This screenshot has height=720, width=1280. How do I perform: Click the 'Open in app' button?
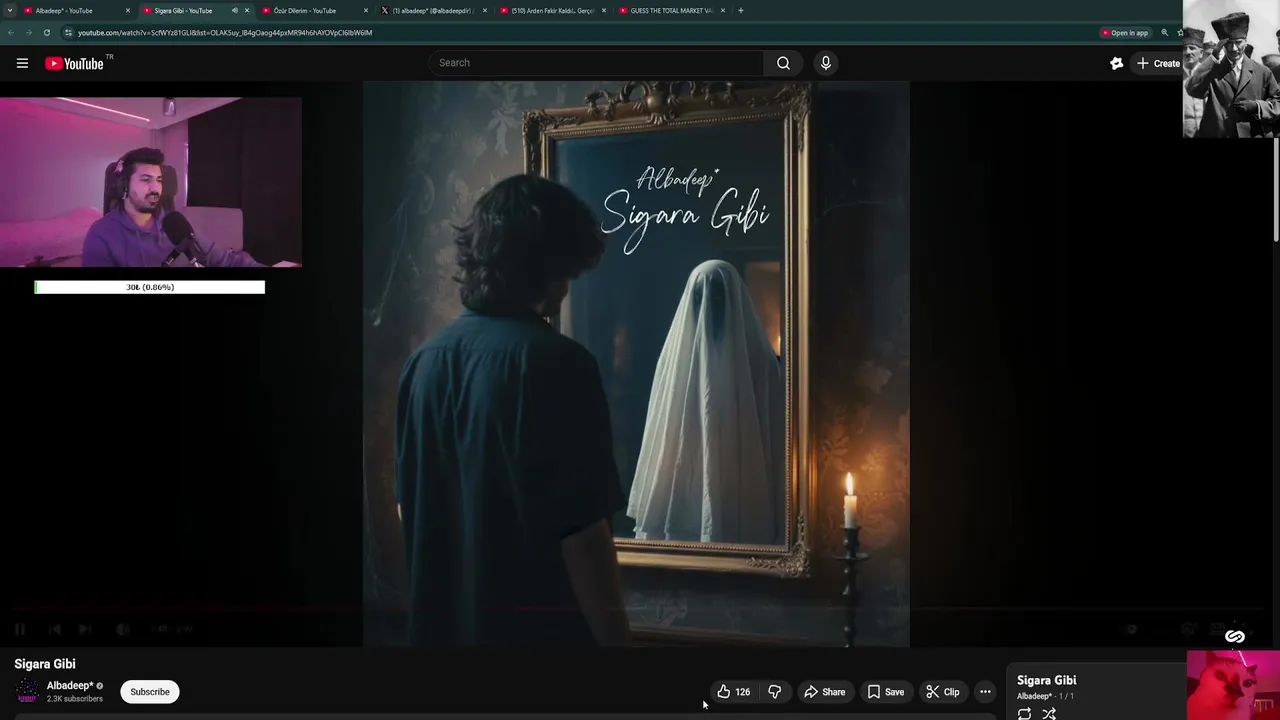(1125, 33)
